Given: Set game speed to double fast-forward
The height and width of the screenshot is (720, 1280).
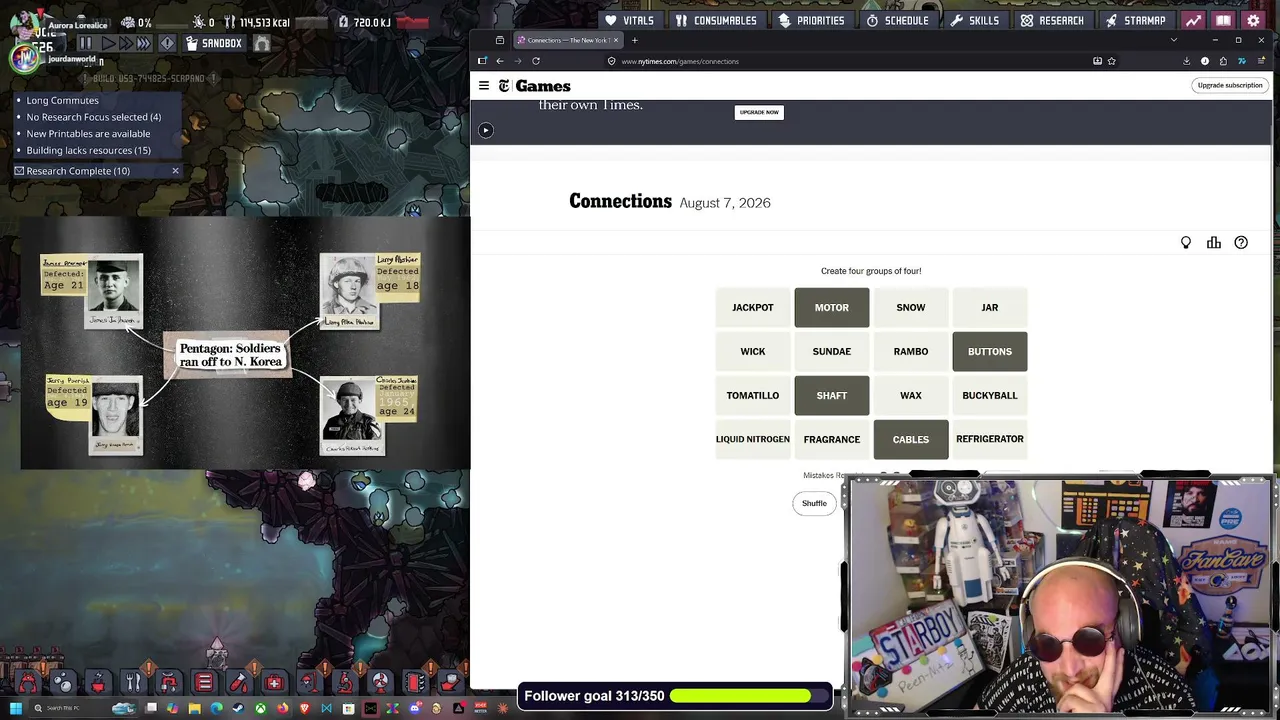Looking at the screenshot, I should tap(125, 43).
